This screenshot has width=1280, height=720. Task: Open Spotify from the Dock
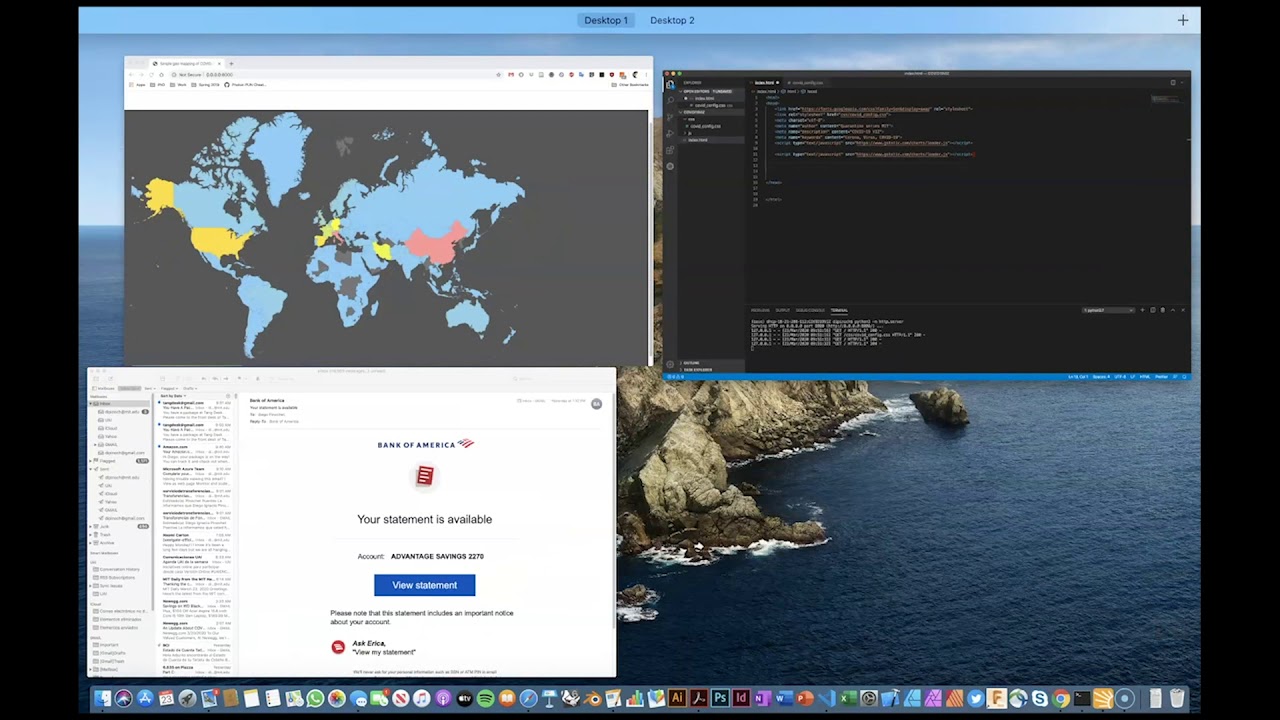pyautogui.click(x=485, y=699)
